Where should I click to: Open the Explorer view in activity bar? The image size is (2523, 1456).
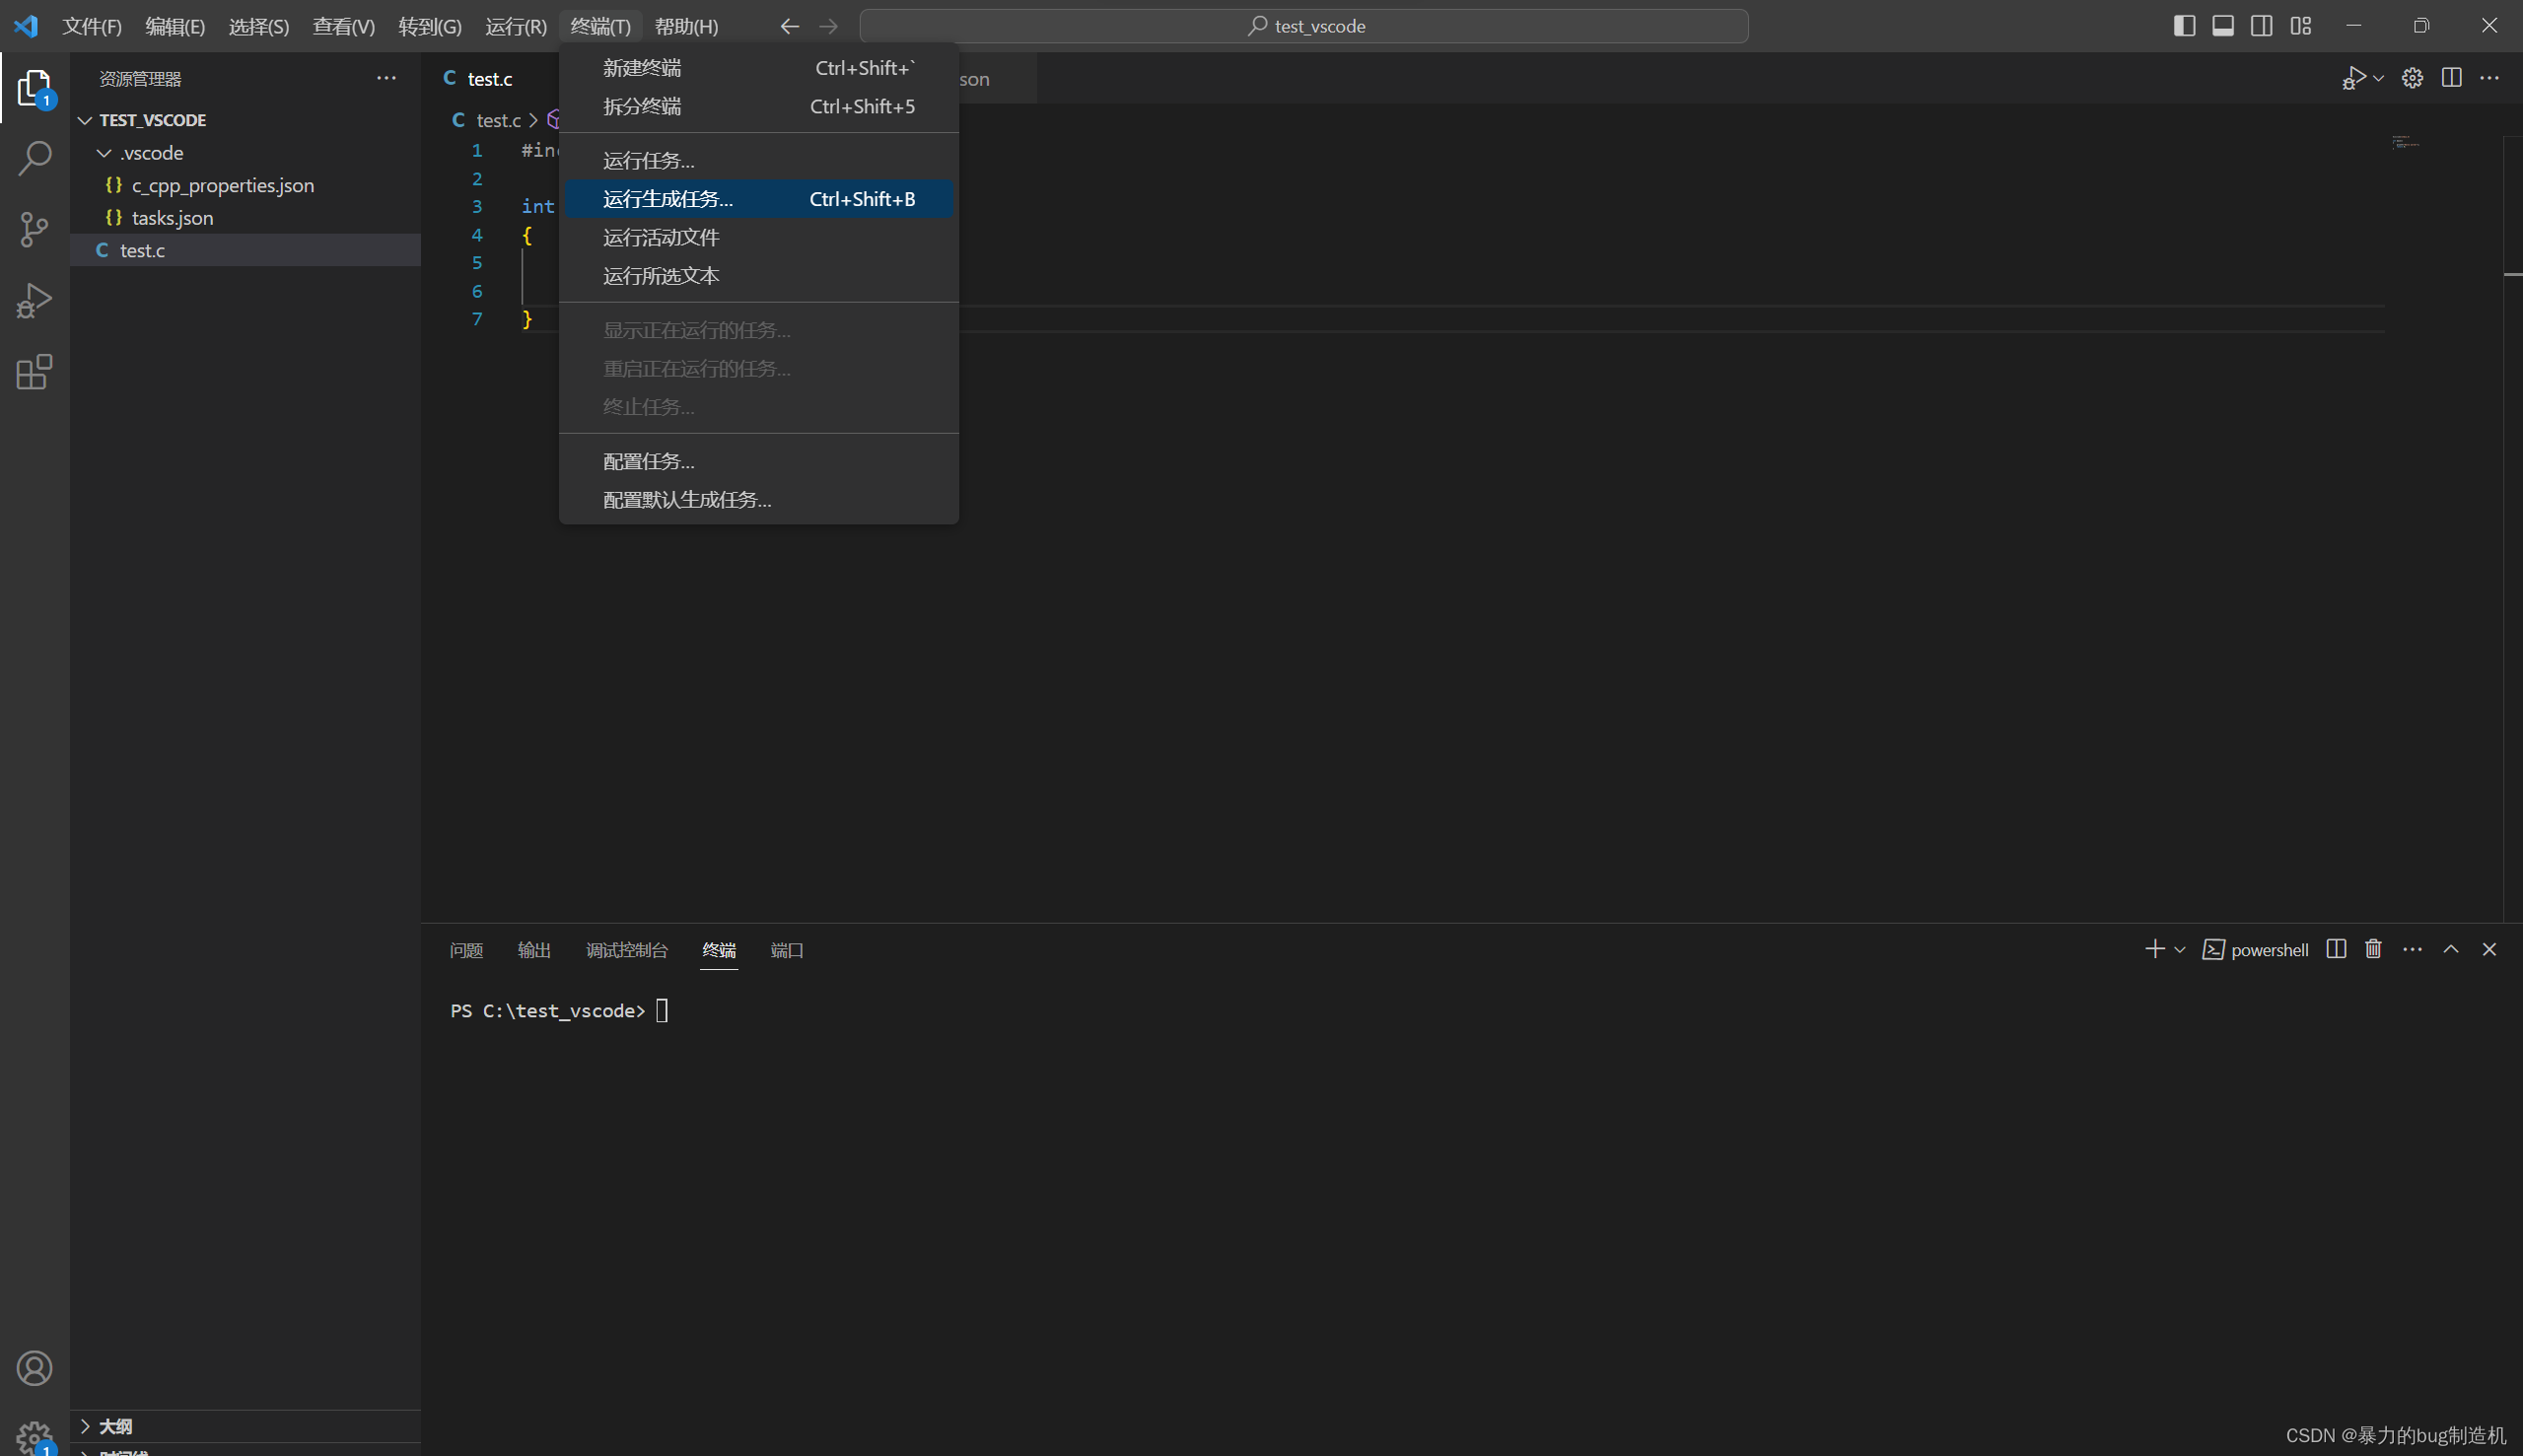point(34,88)
